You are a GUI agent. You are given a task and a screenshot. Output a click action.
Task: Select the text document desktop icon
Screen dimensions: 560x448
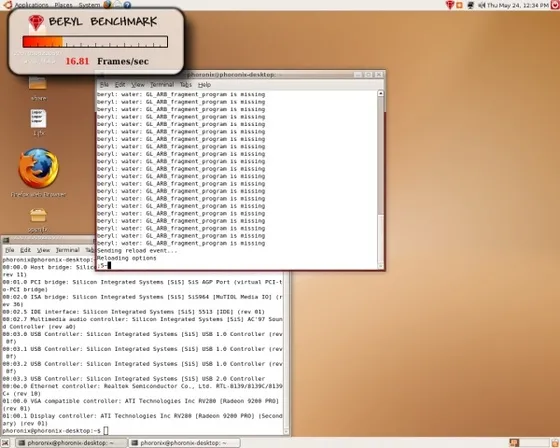point(38,123)
